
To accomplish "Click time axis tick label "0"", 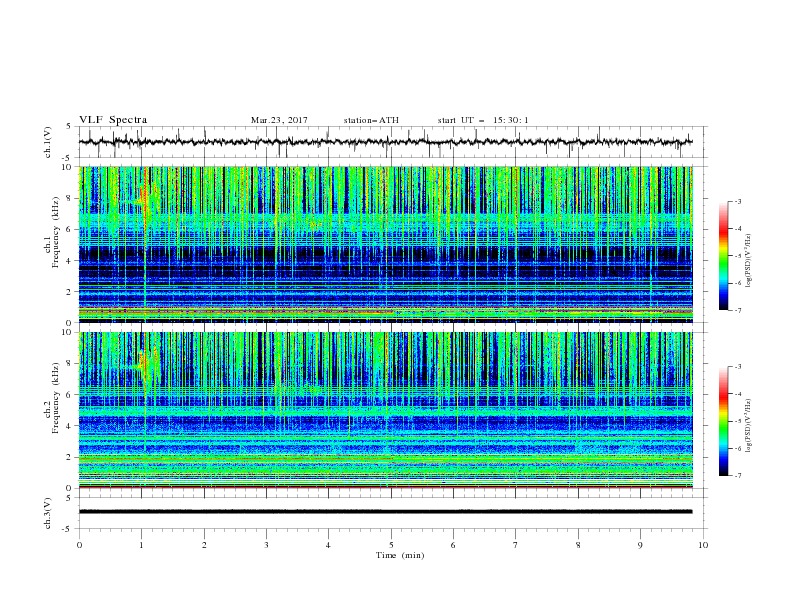I will [x=79, y=545].
